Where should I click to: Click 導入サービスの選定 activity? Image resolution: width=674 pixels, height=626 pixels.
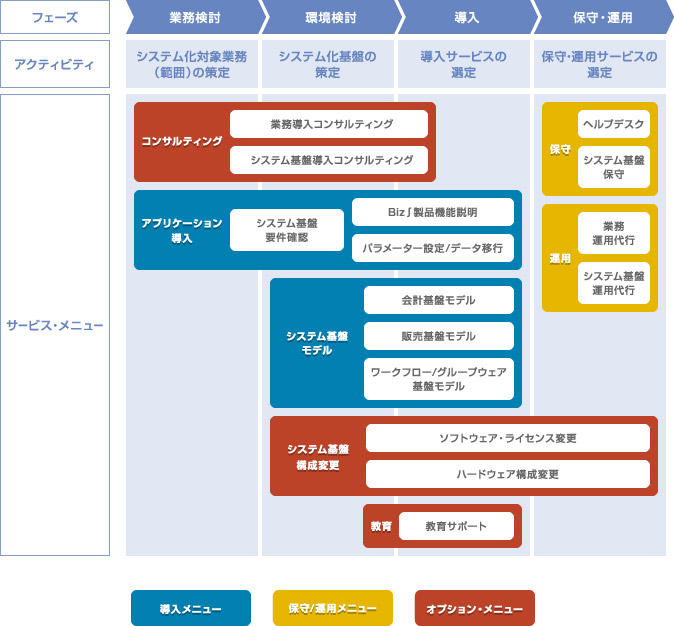click(x=463, y=64)
